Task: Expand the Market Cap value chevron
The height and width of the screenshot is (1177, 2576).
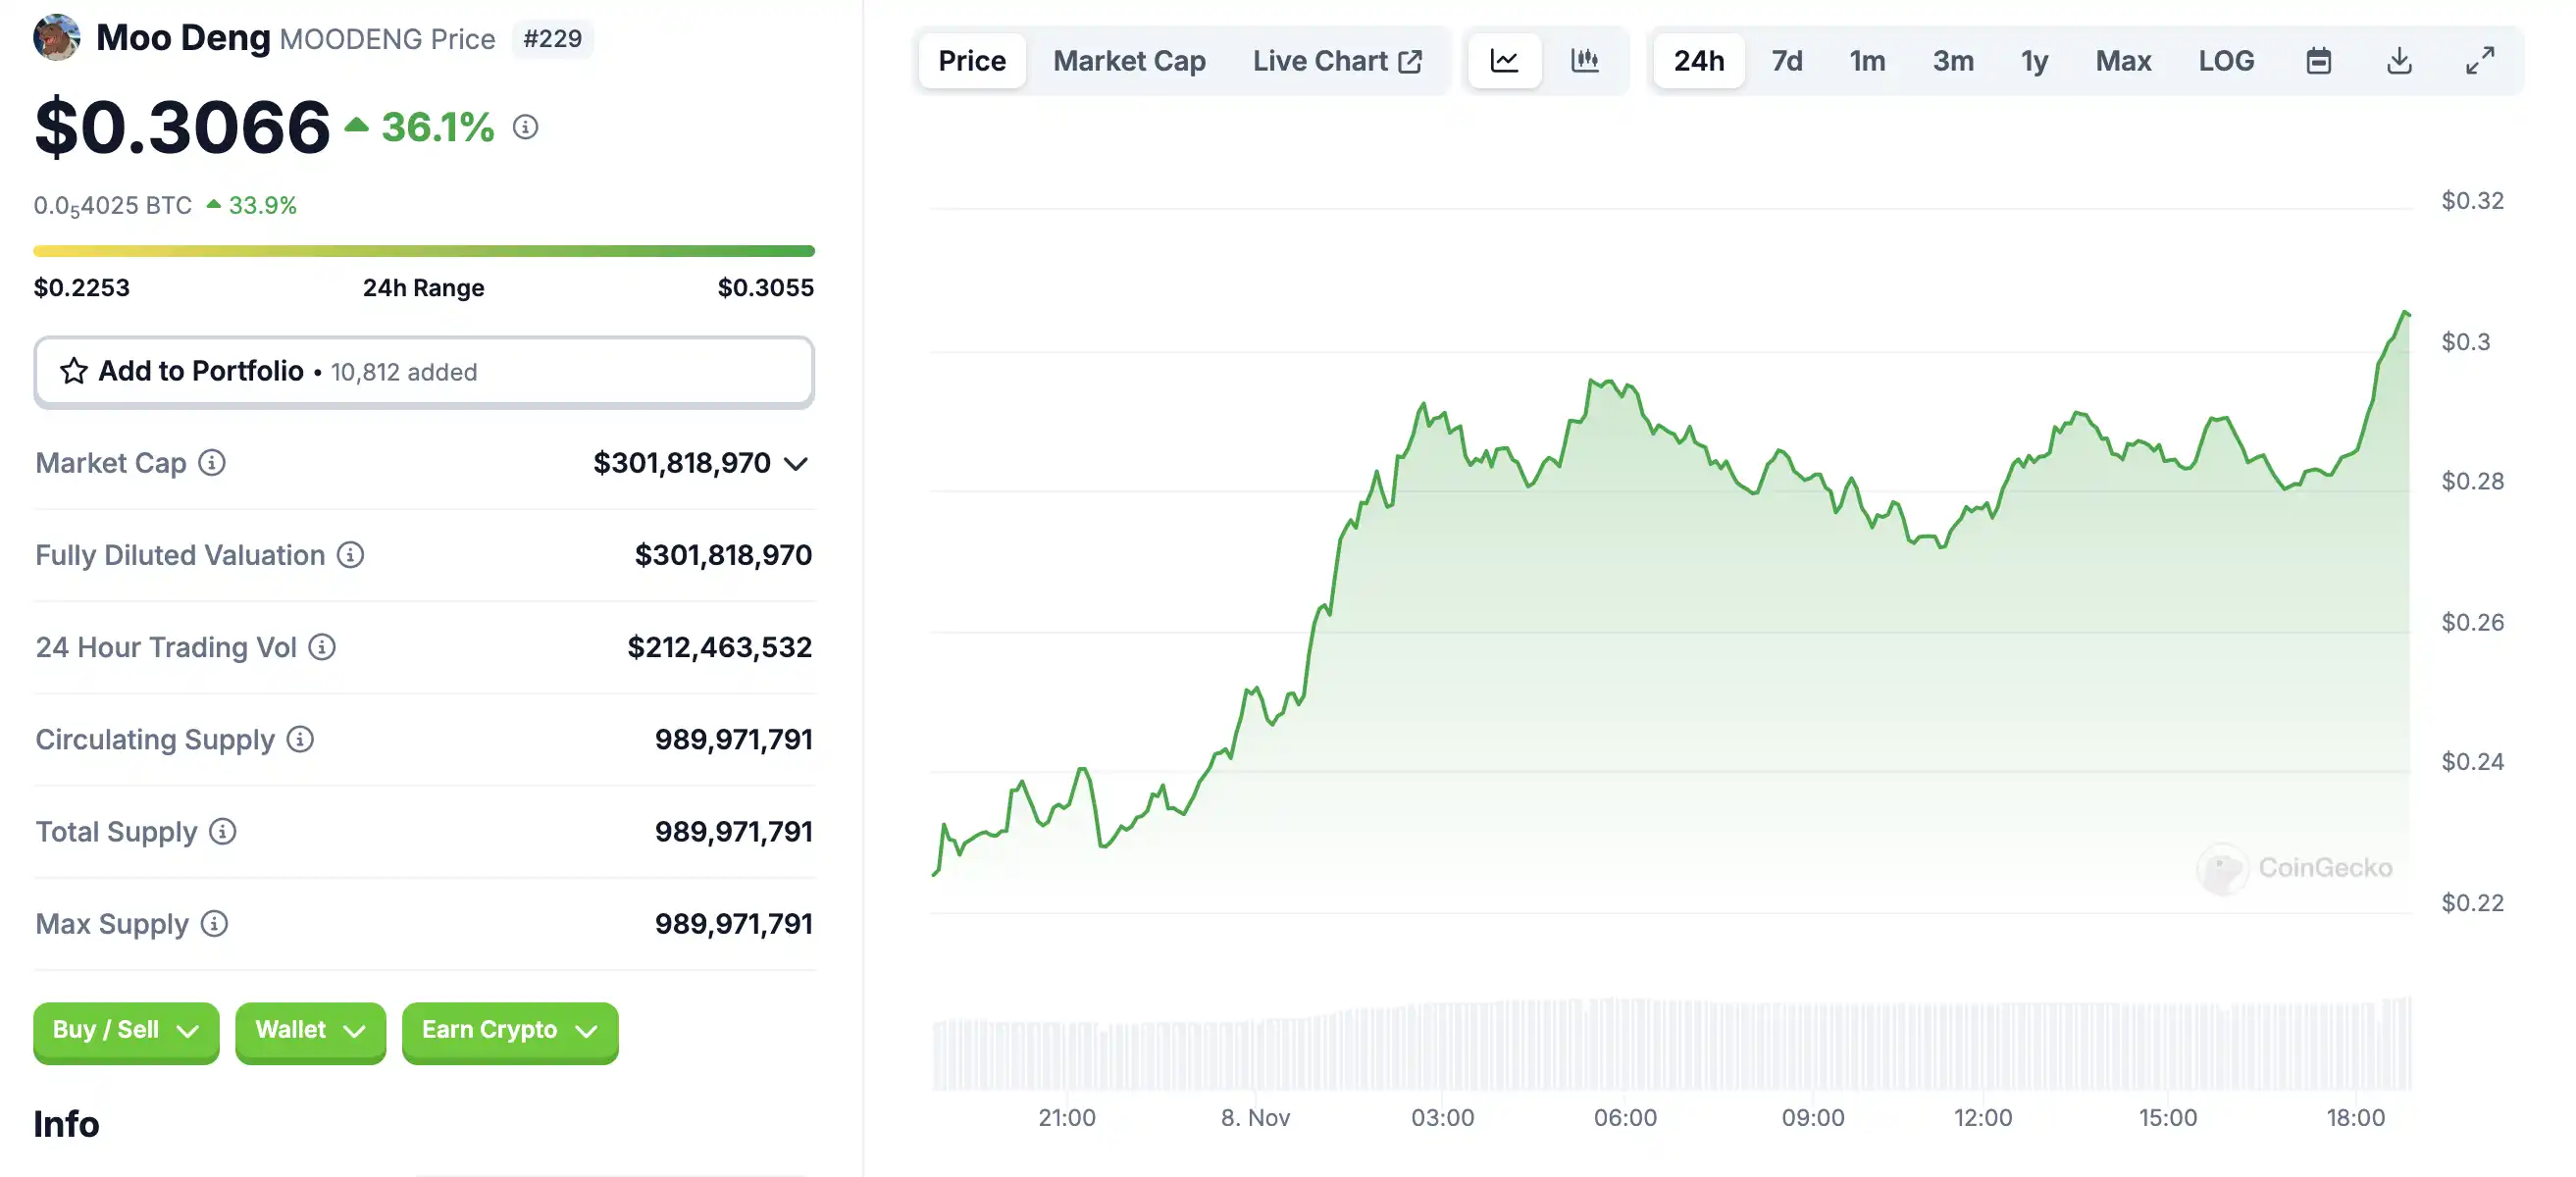Action: (x=796, y=464)
